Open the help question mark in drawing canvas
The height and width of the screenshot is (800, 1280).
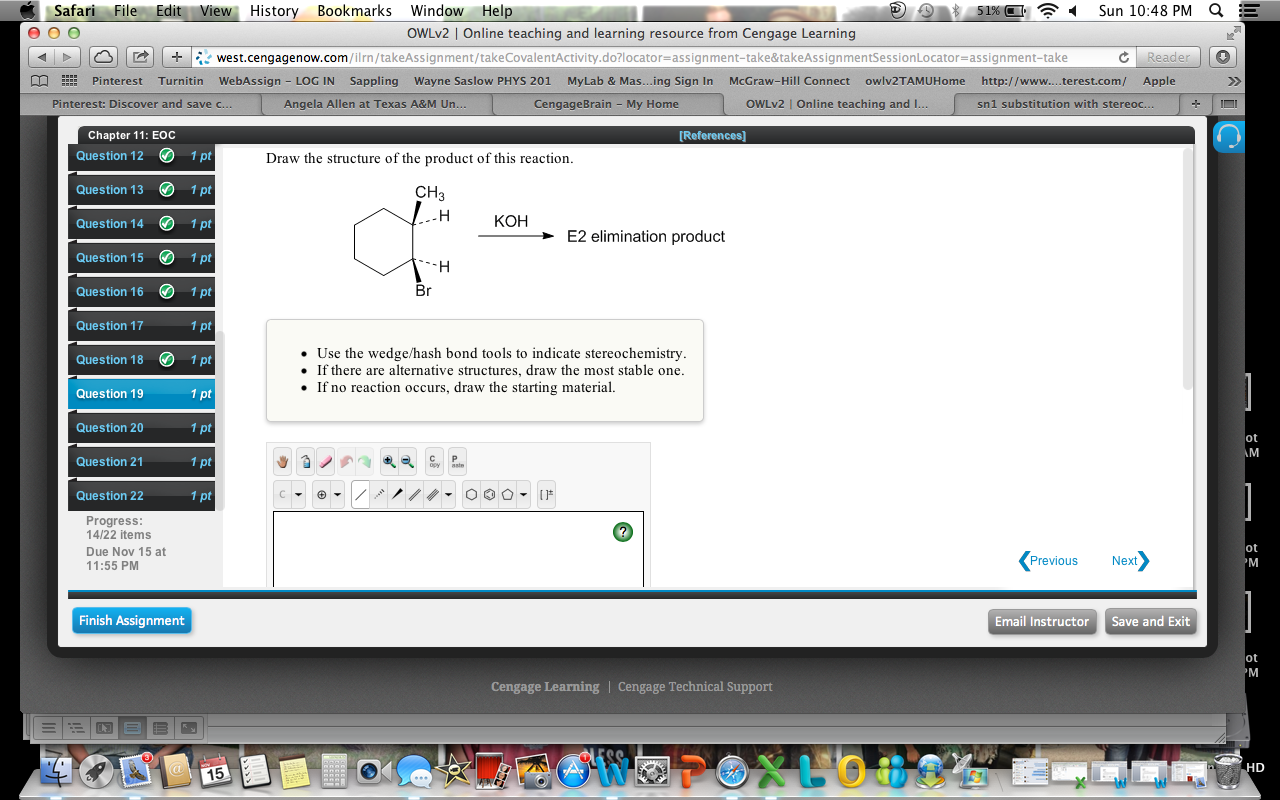click(622, 532)
